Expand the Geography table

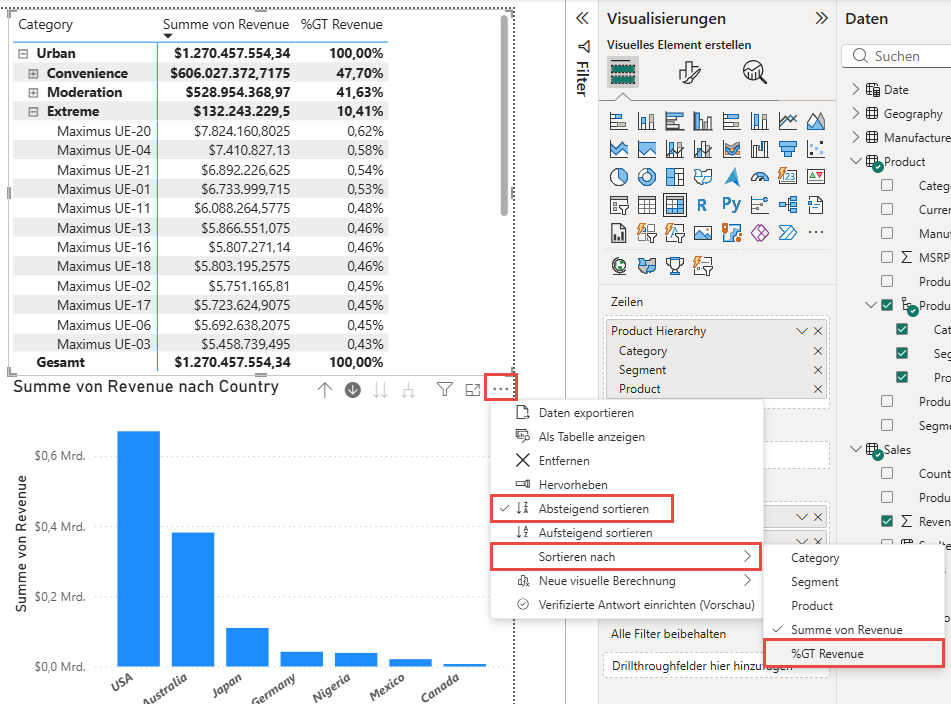tap(855, 113)
